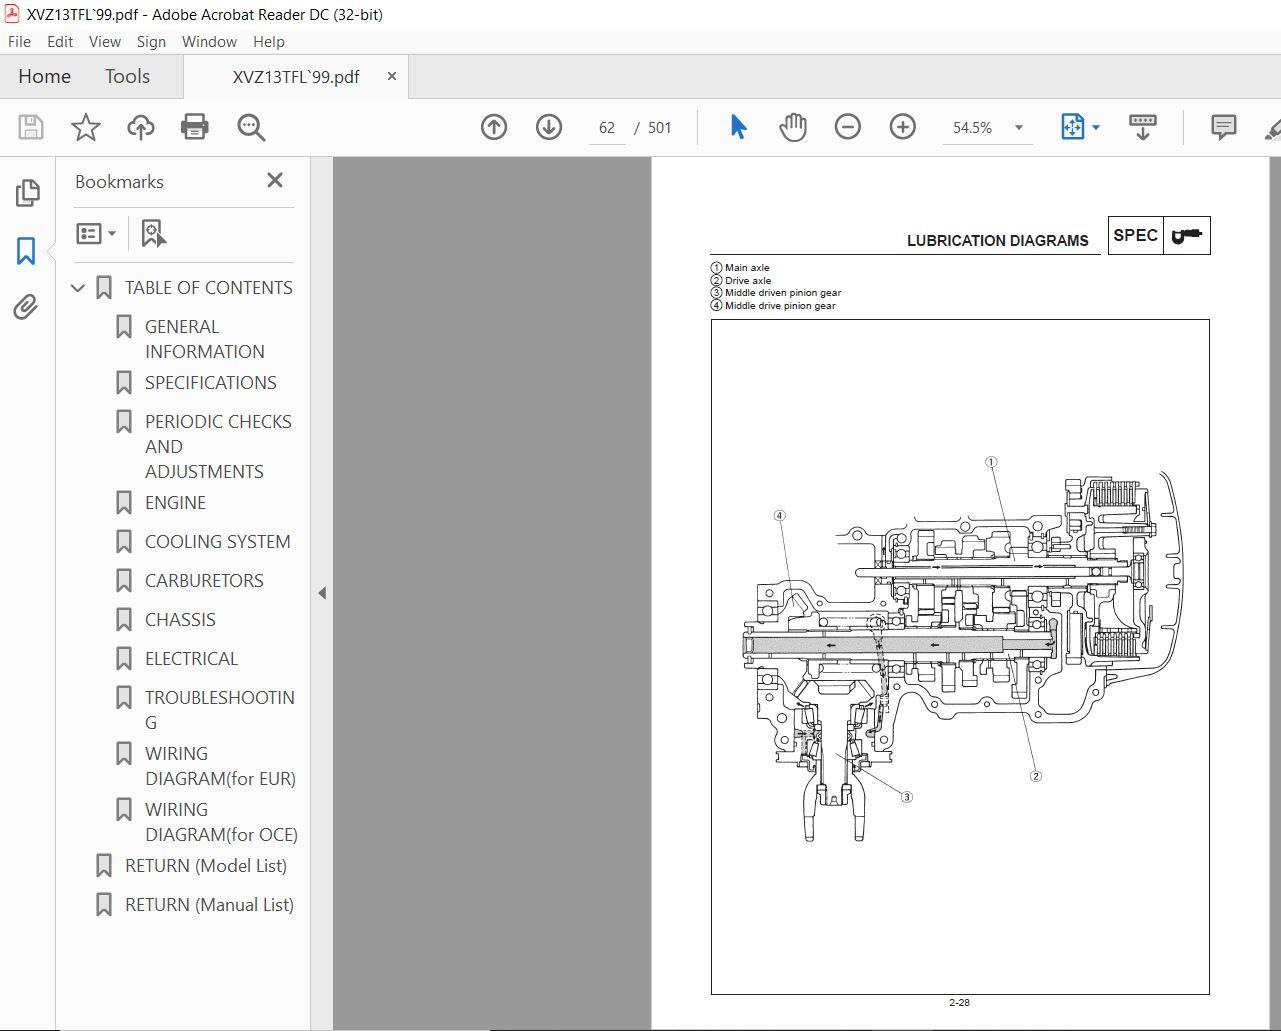Zoom in with plus icon
The width and height of the screenshot is (1281, 1031).
click(x=903, y=127)
